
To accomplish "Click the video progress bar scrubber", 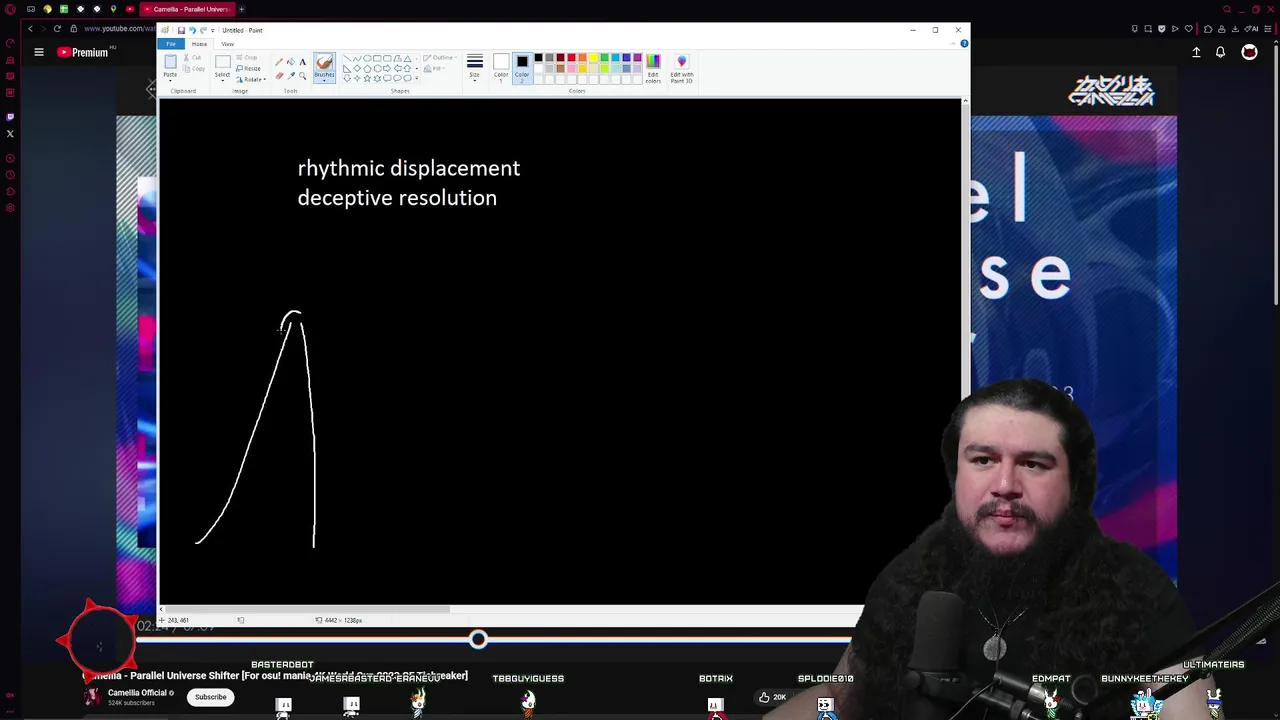I will pos(478,640).
